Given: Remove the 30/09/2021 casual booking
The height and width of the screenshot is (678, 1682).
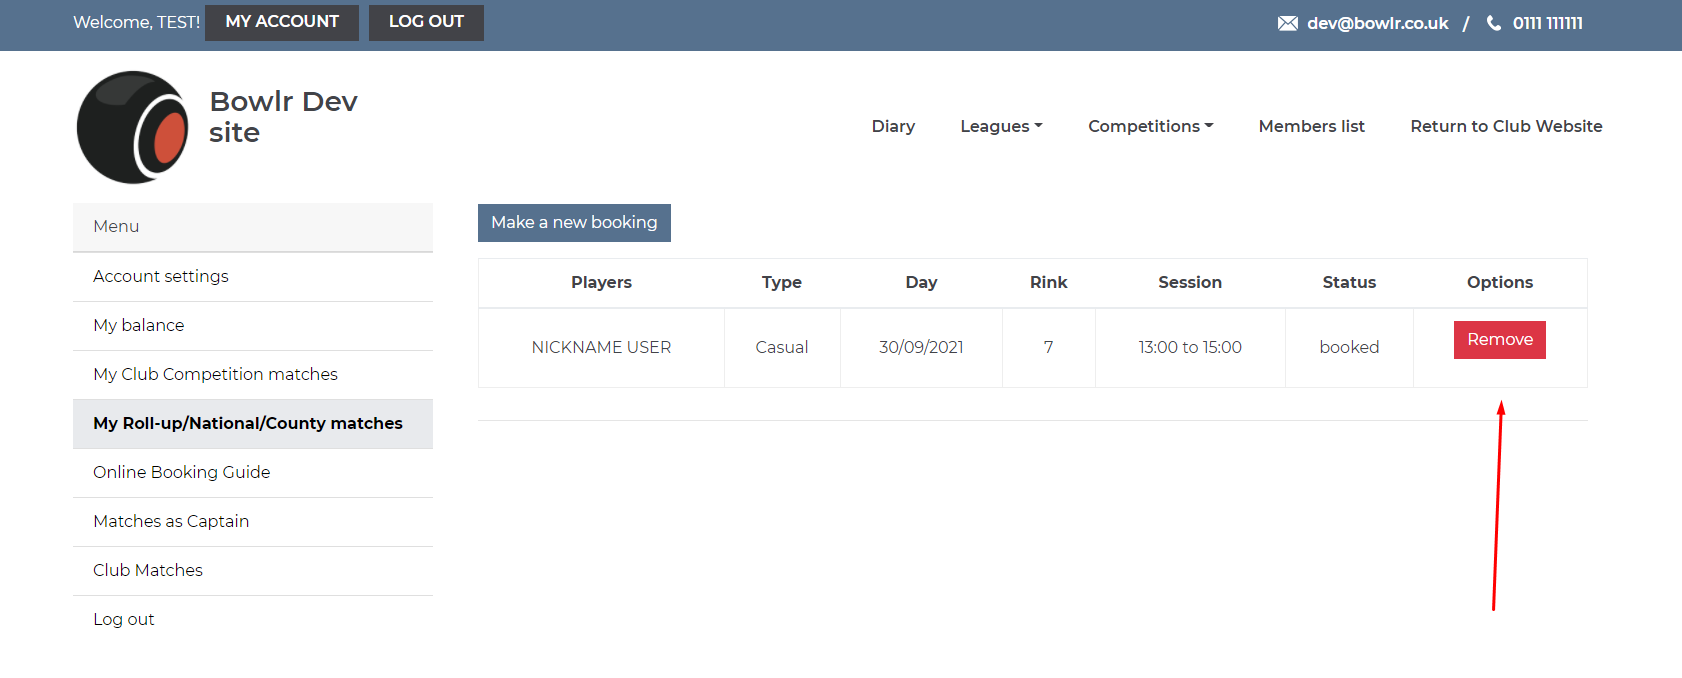Looking at the screenshot, I should pyautogui.click(x=1499, y=340).
